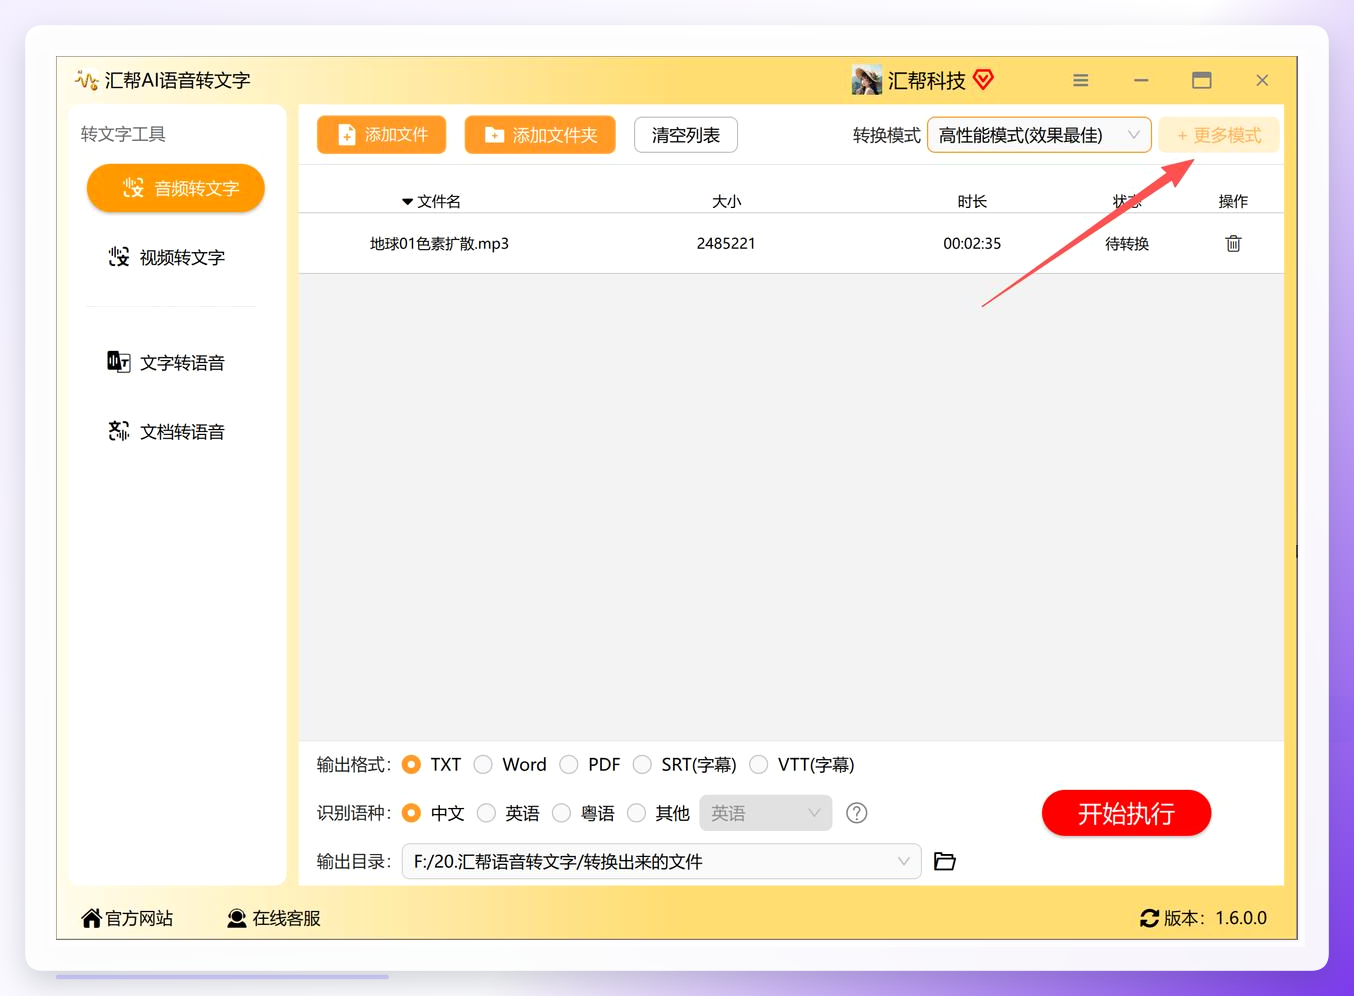
Task: Choose 粤语 recognition language
Action: pyautogui.click(x=561, y=813)
